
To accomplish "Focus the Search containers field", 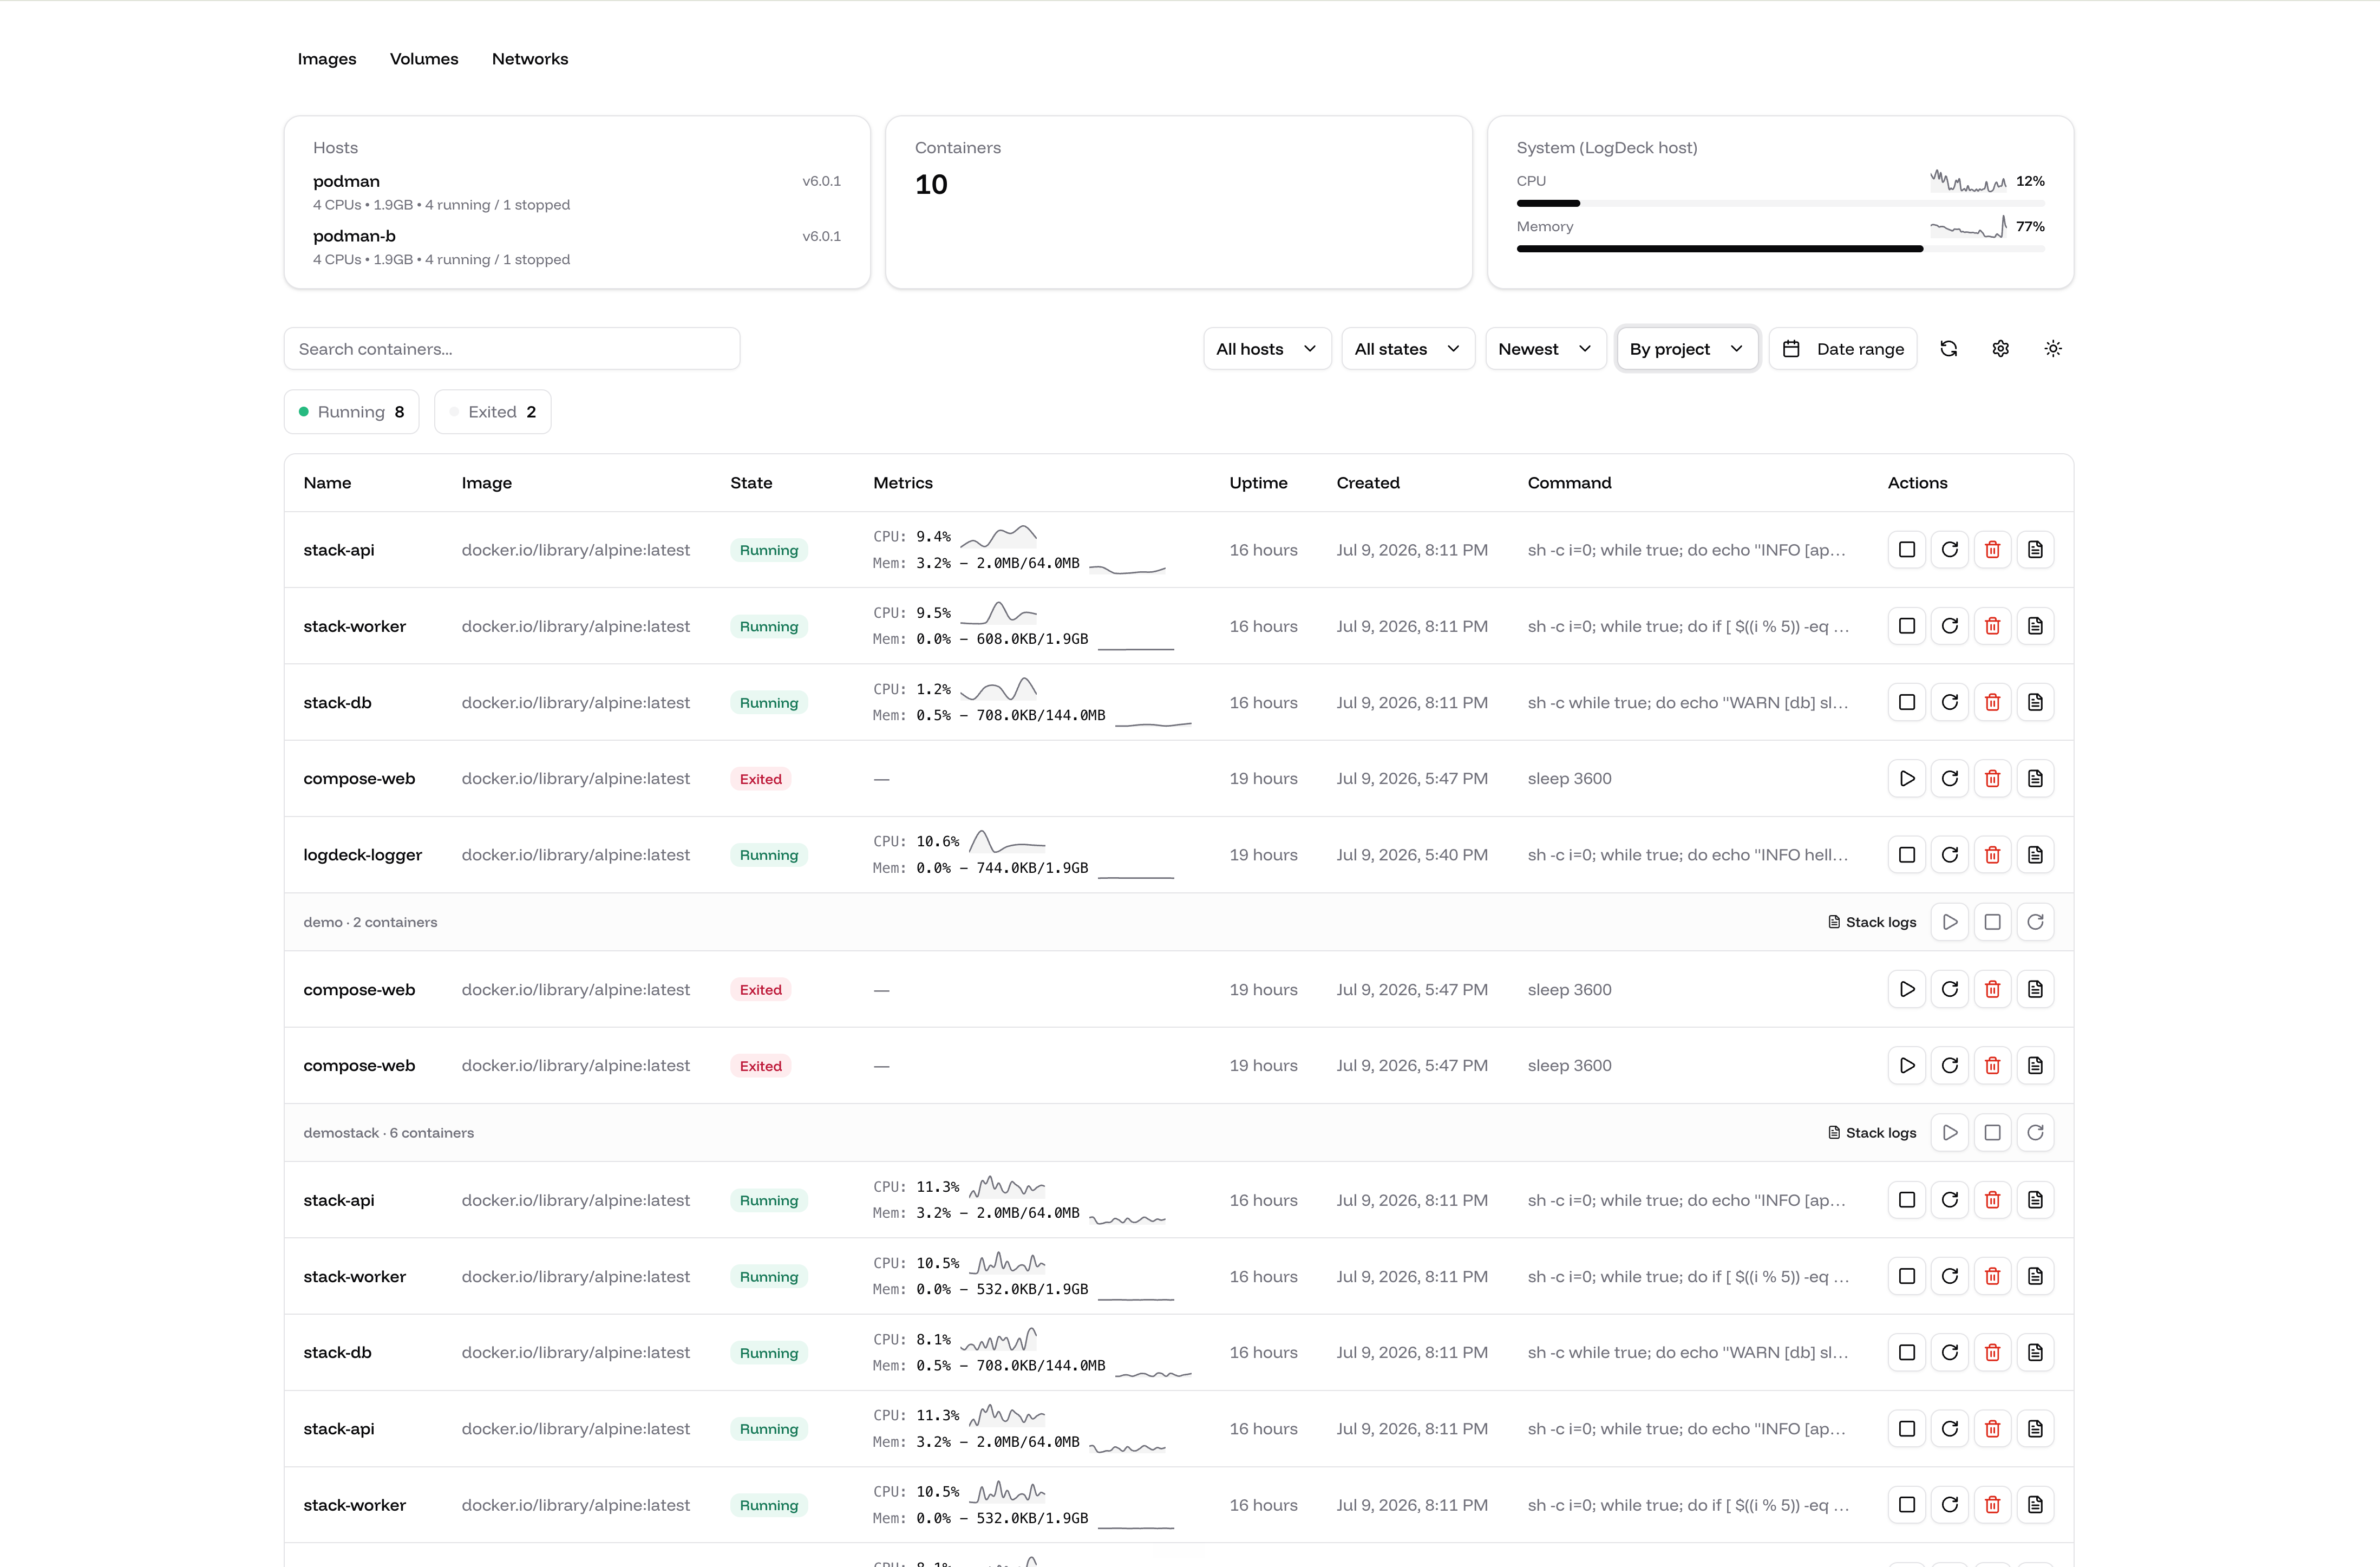I will tap(512, 349).
